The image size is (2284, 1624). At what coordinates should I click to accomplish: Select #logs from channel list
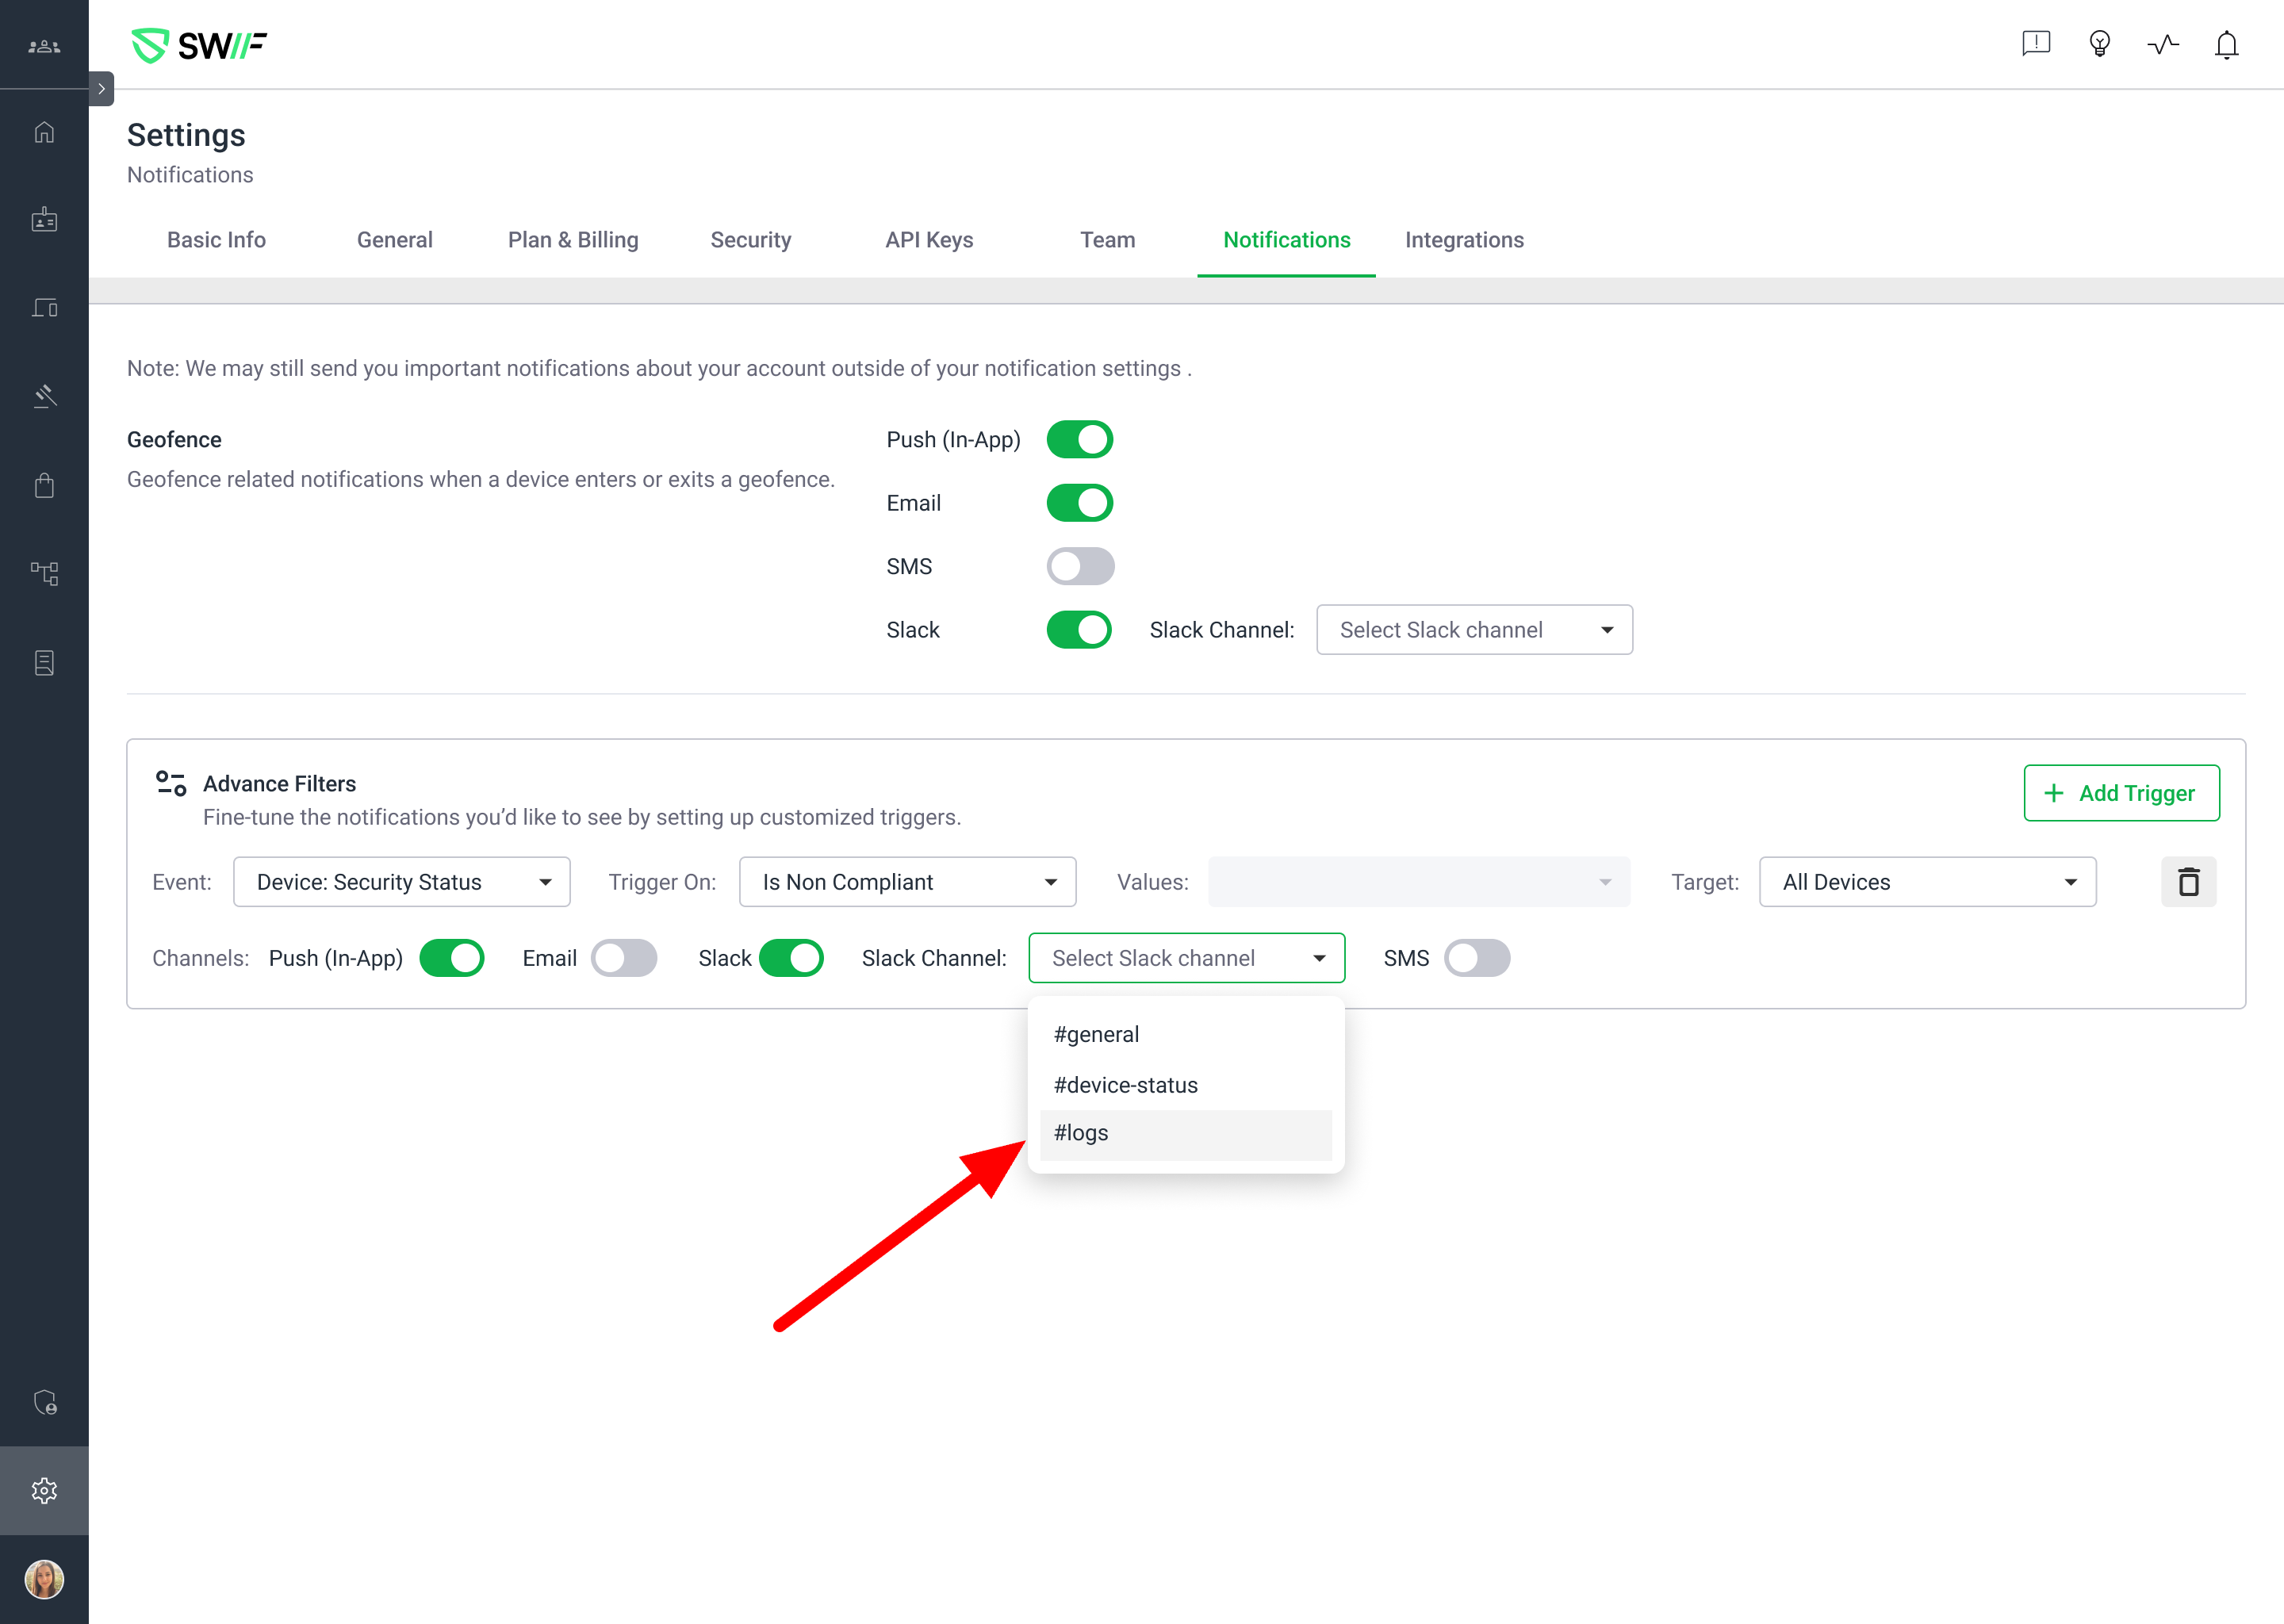[1184, 1134]
